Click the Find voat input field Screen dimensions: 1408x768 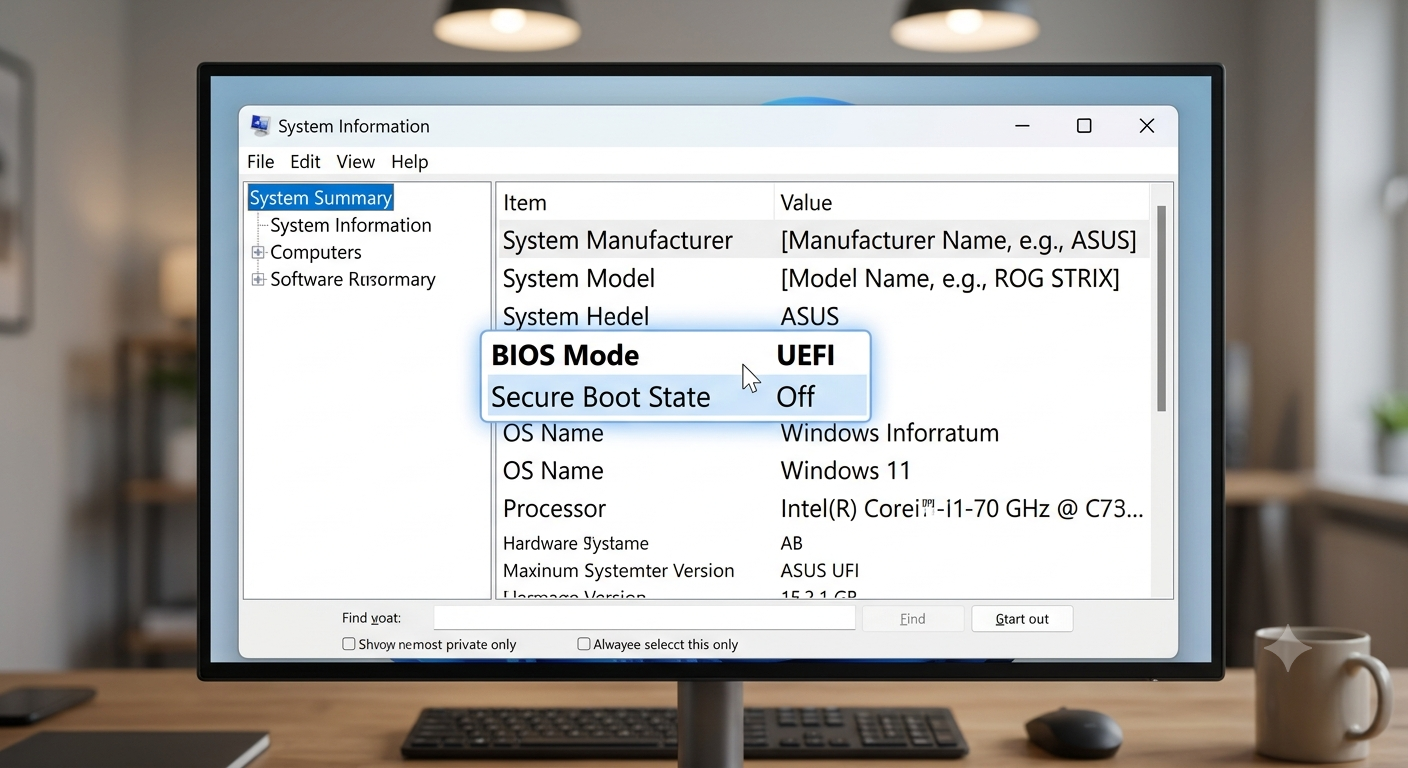click(x=644, y=618)
